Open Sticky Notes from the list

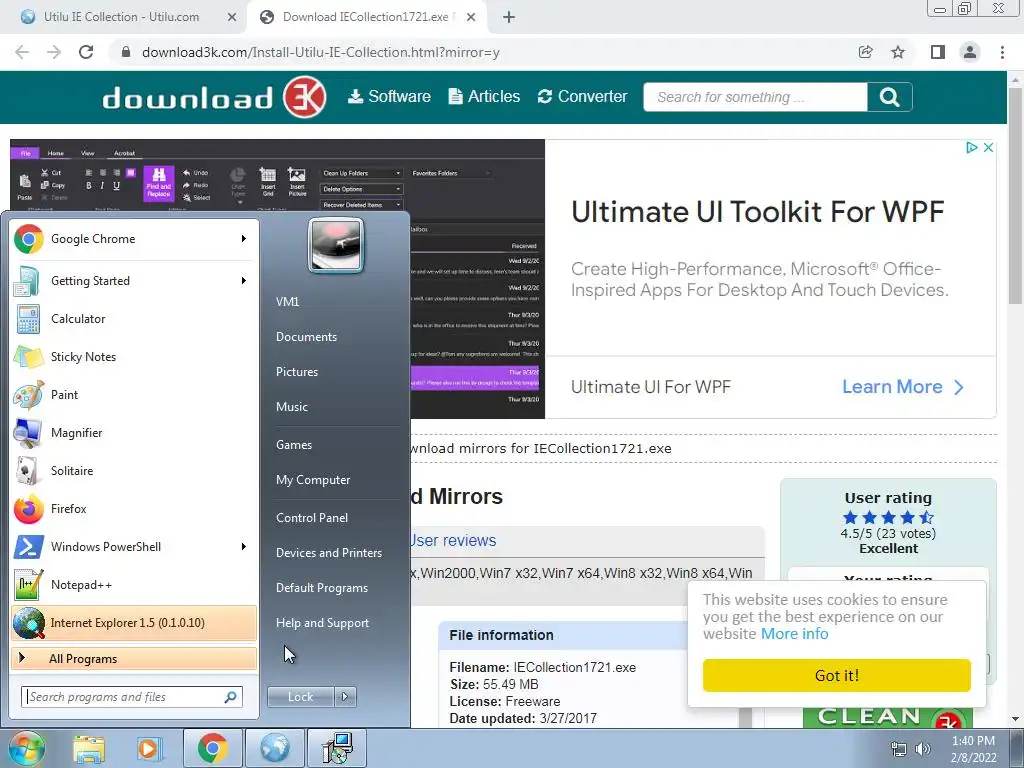134,357
